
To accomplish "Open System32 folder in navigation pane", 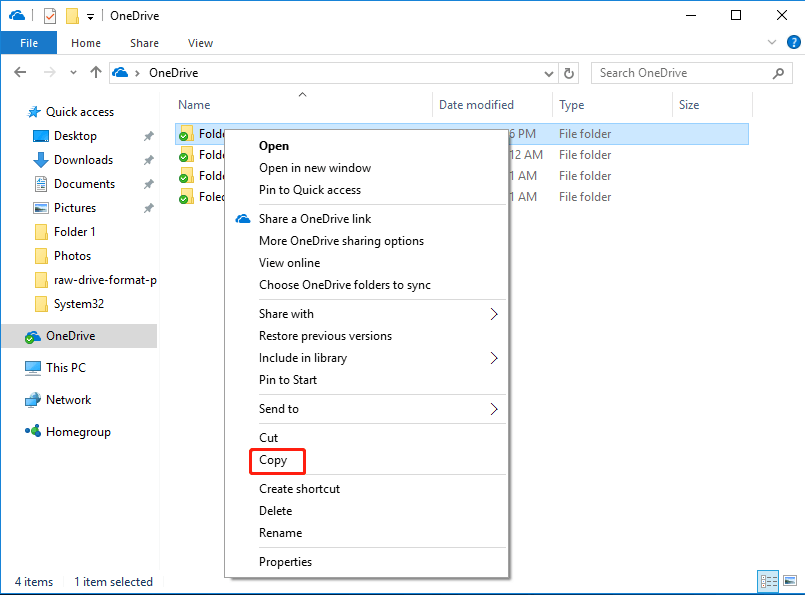I will 79,304.
